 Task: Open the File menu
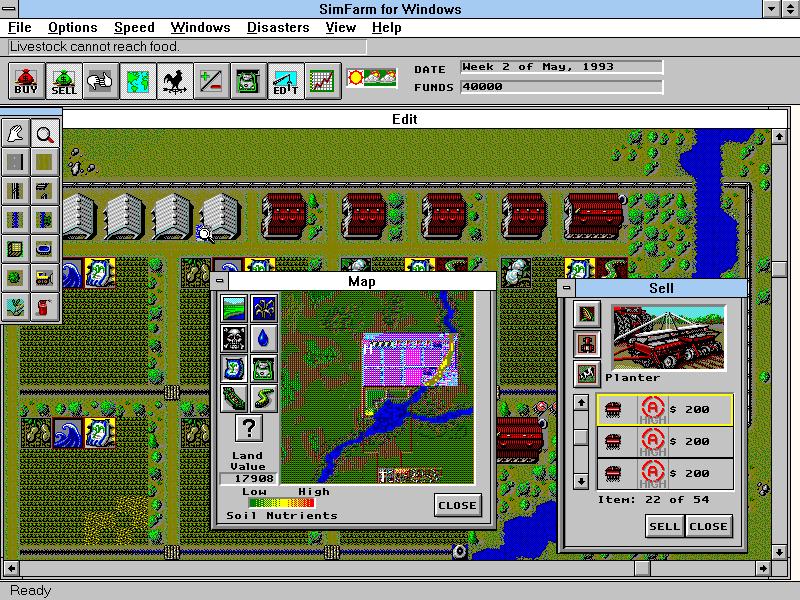tap(20, 28)
